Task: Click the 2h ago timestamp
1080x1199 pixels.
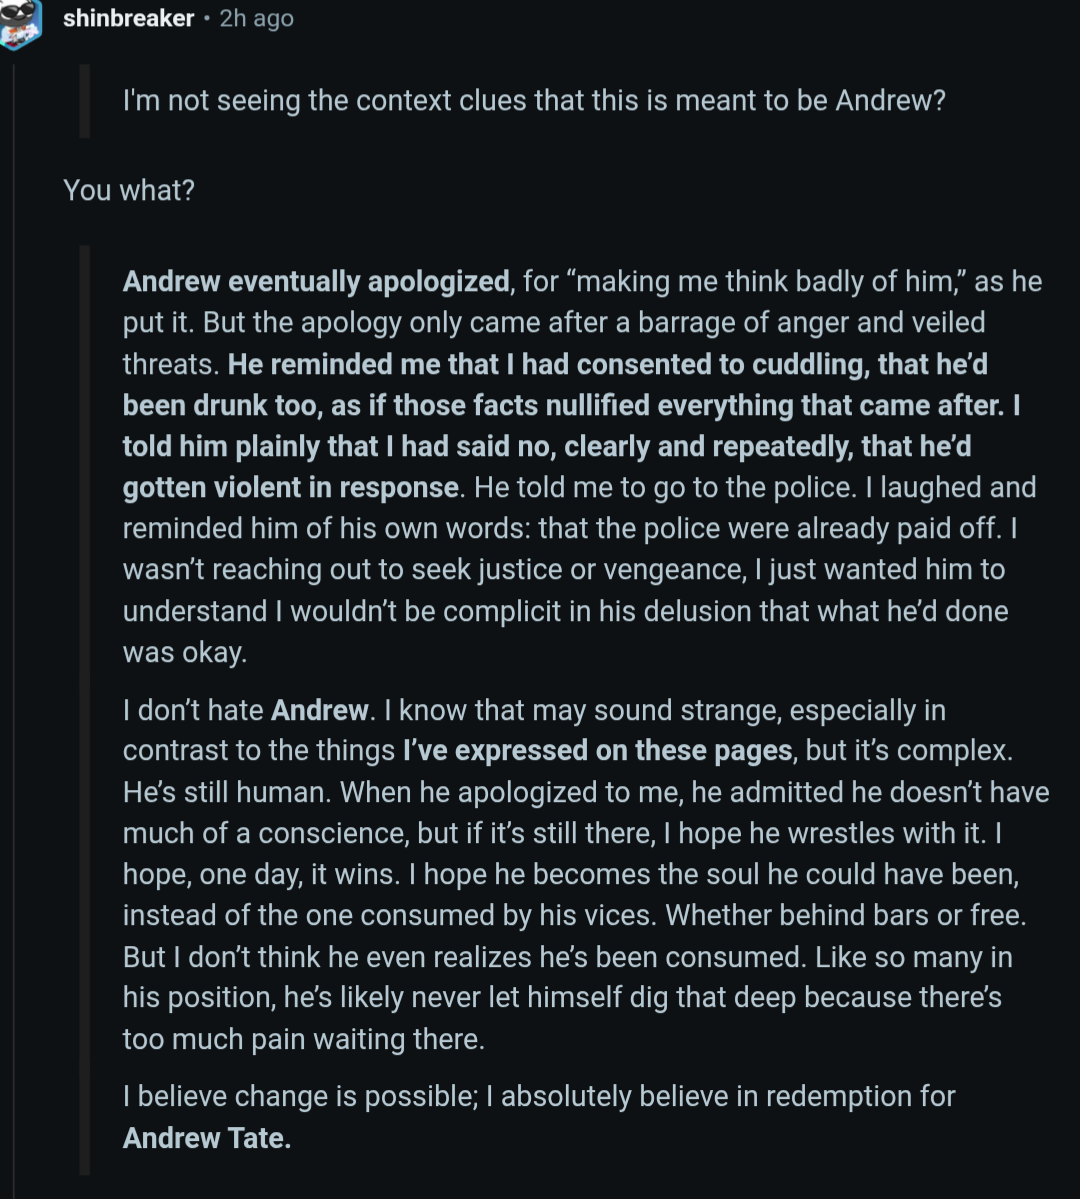Action: click(x=256, y=18)
